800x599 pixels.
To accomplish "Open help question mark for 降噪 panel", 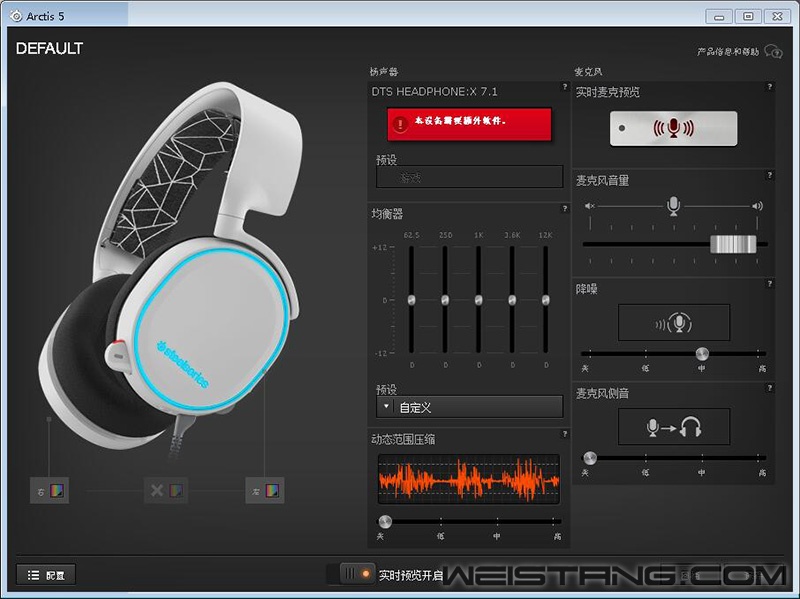I will [x=769, y=284].
